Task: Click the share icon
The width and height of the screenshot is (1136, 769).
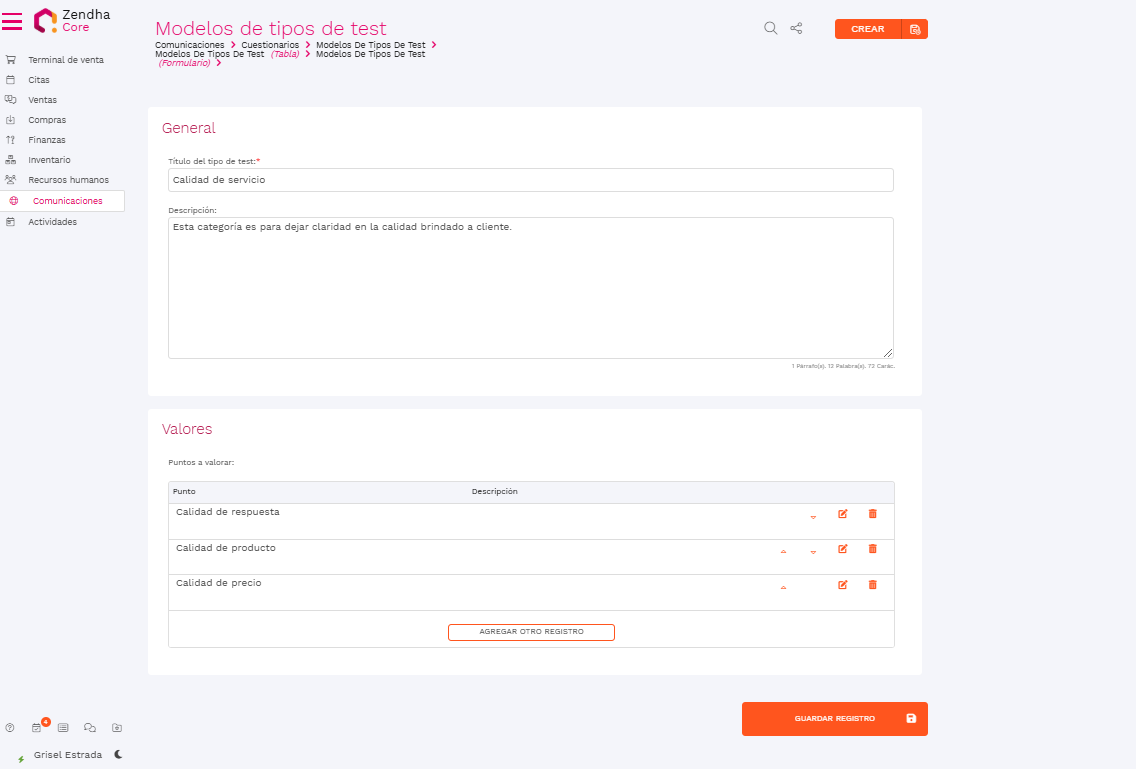Action: coord(797,28)
